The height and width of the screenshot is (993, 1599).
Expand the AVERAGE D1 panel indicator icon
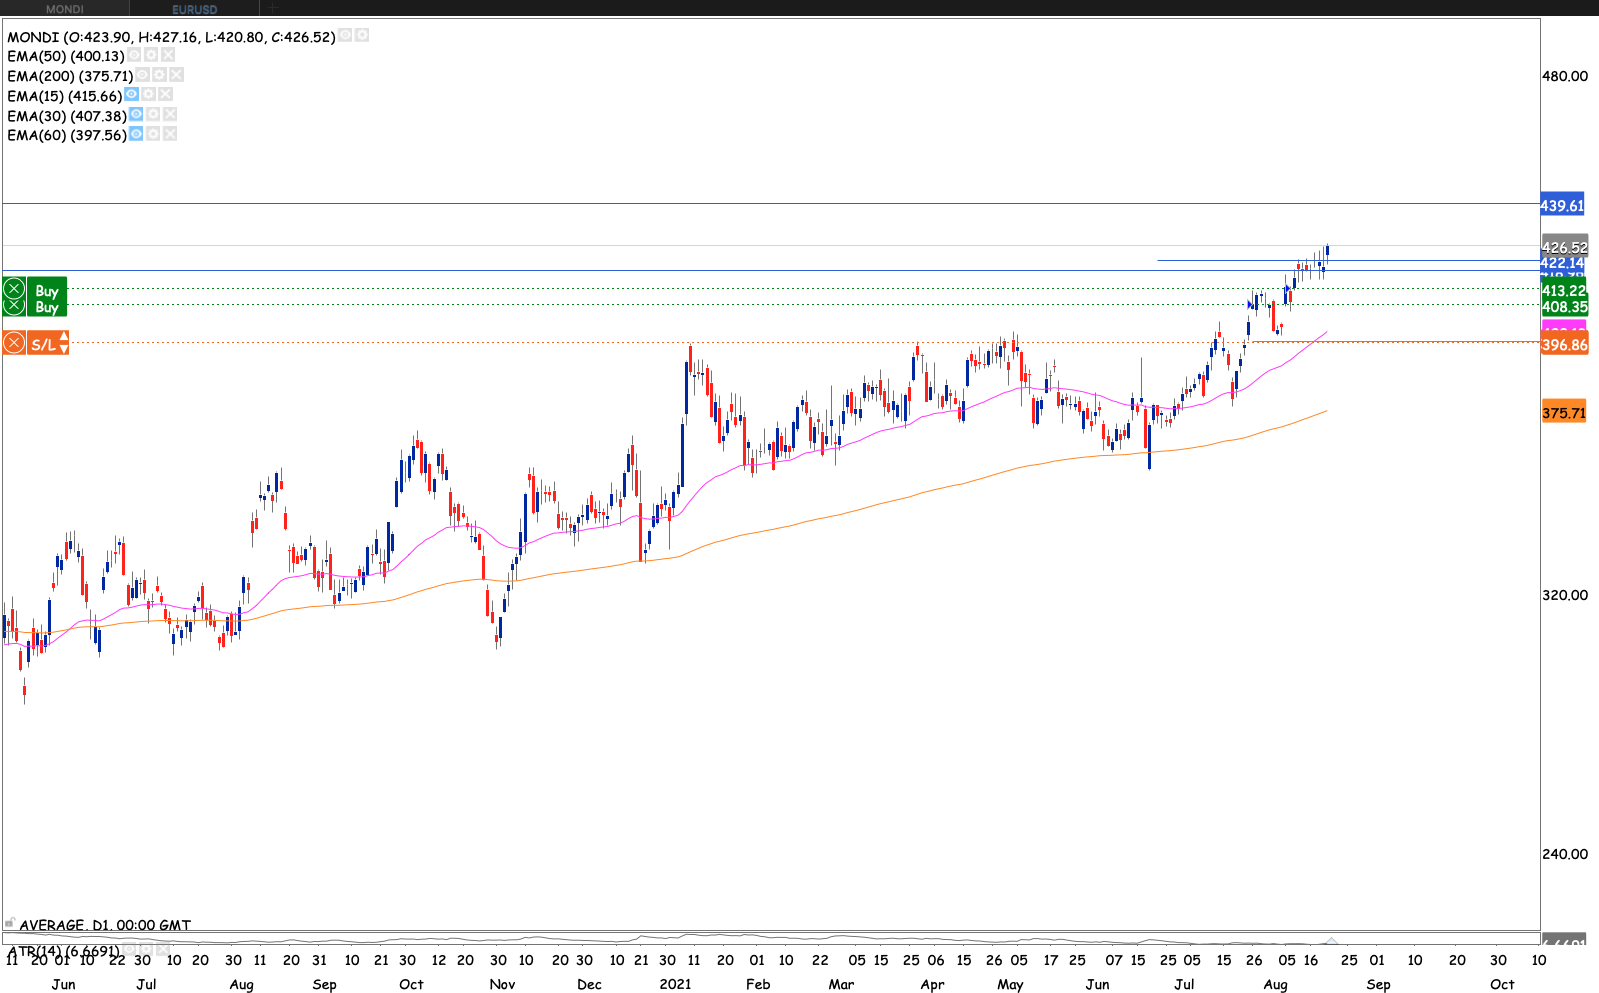[10, 923]
